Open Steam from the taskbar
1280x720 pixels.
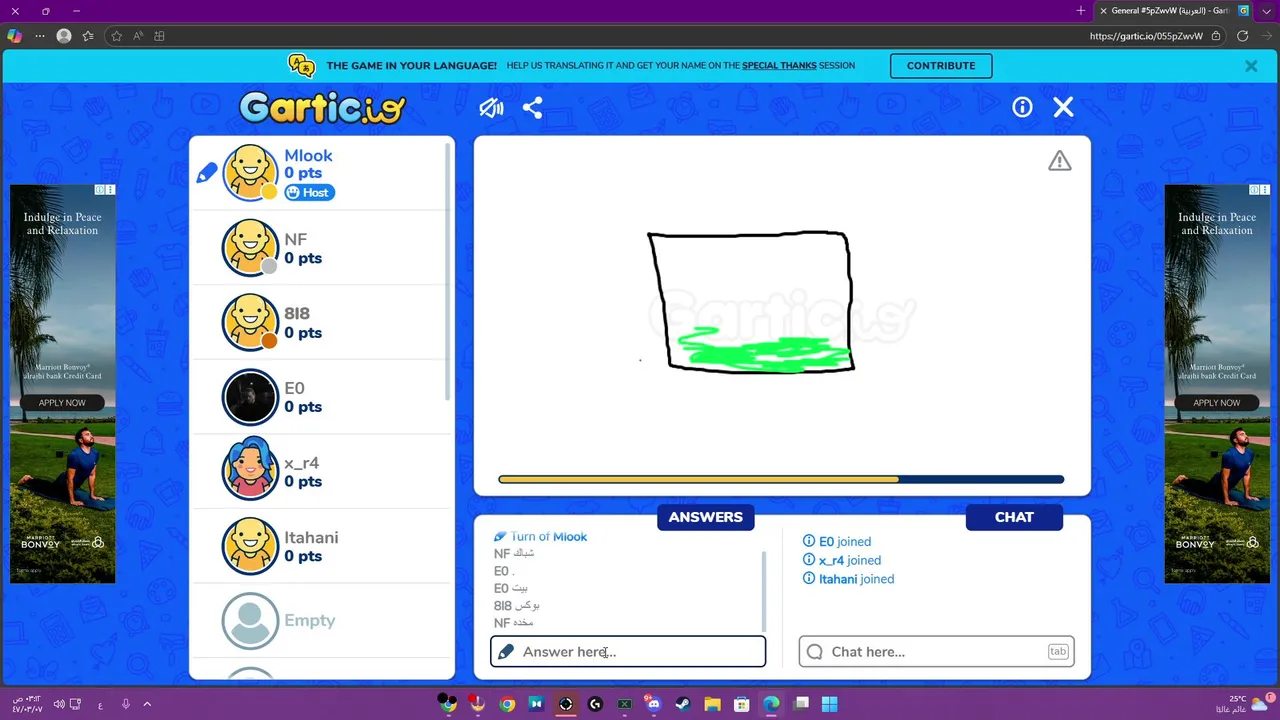pyautogui.click(x=683, y=704)
